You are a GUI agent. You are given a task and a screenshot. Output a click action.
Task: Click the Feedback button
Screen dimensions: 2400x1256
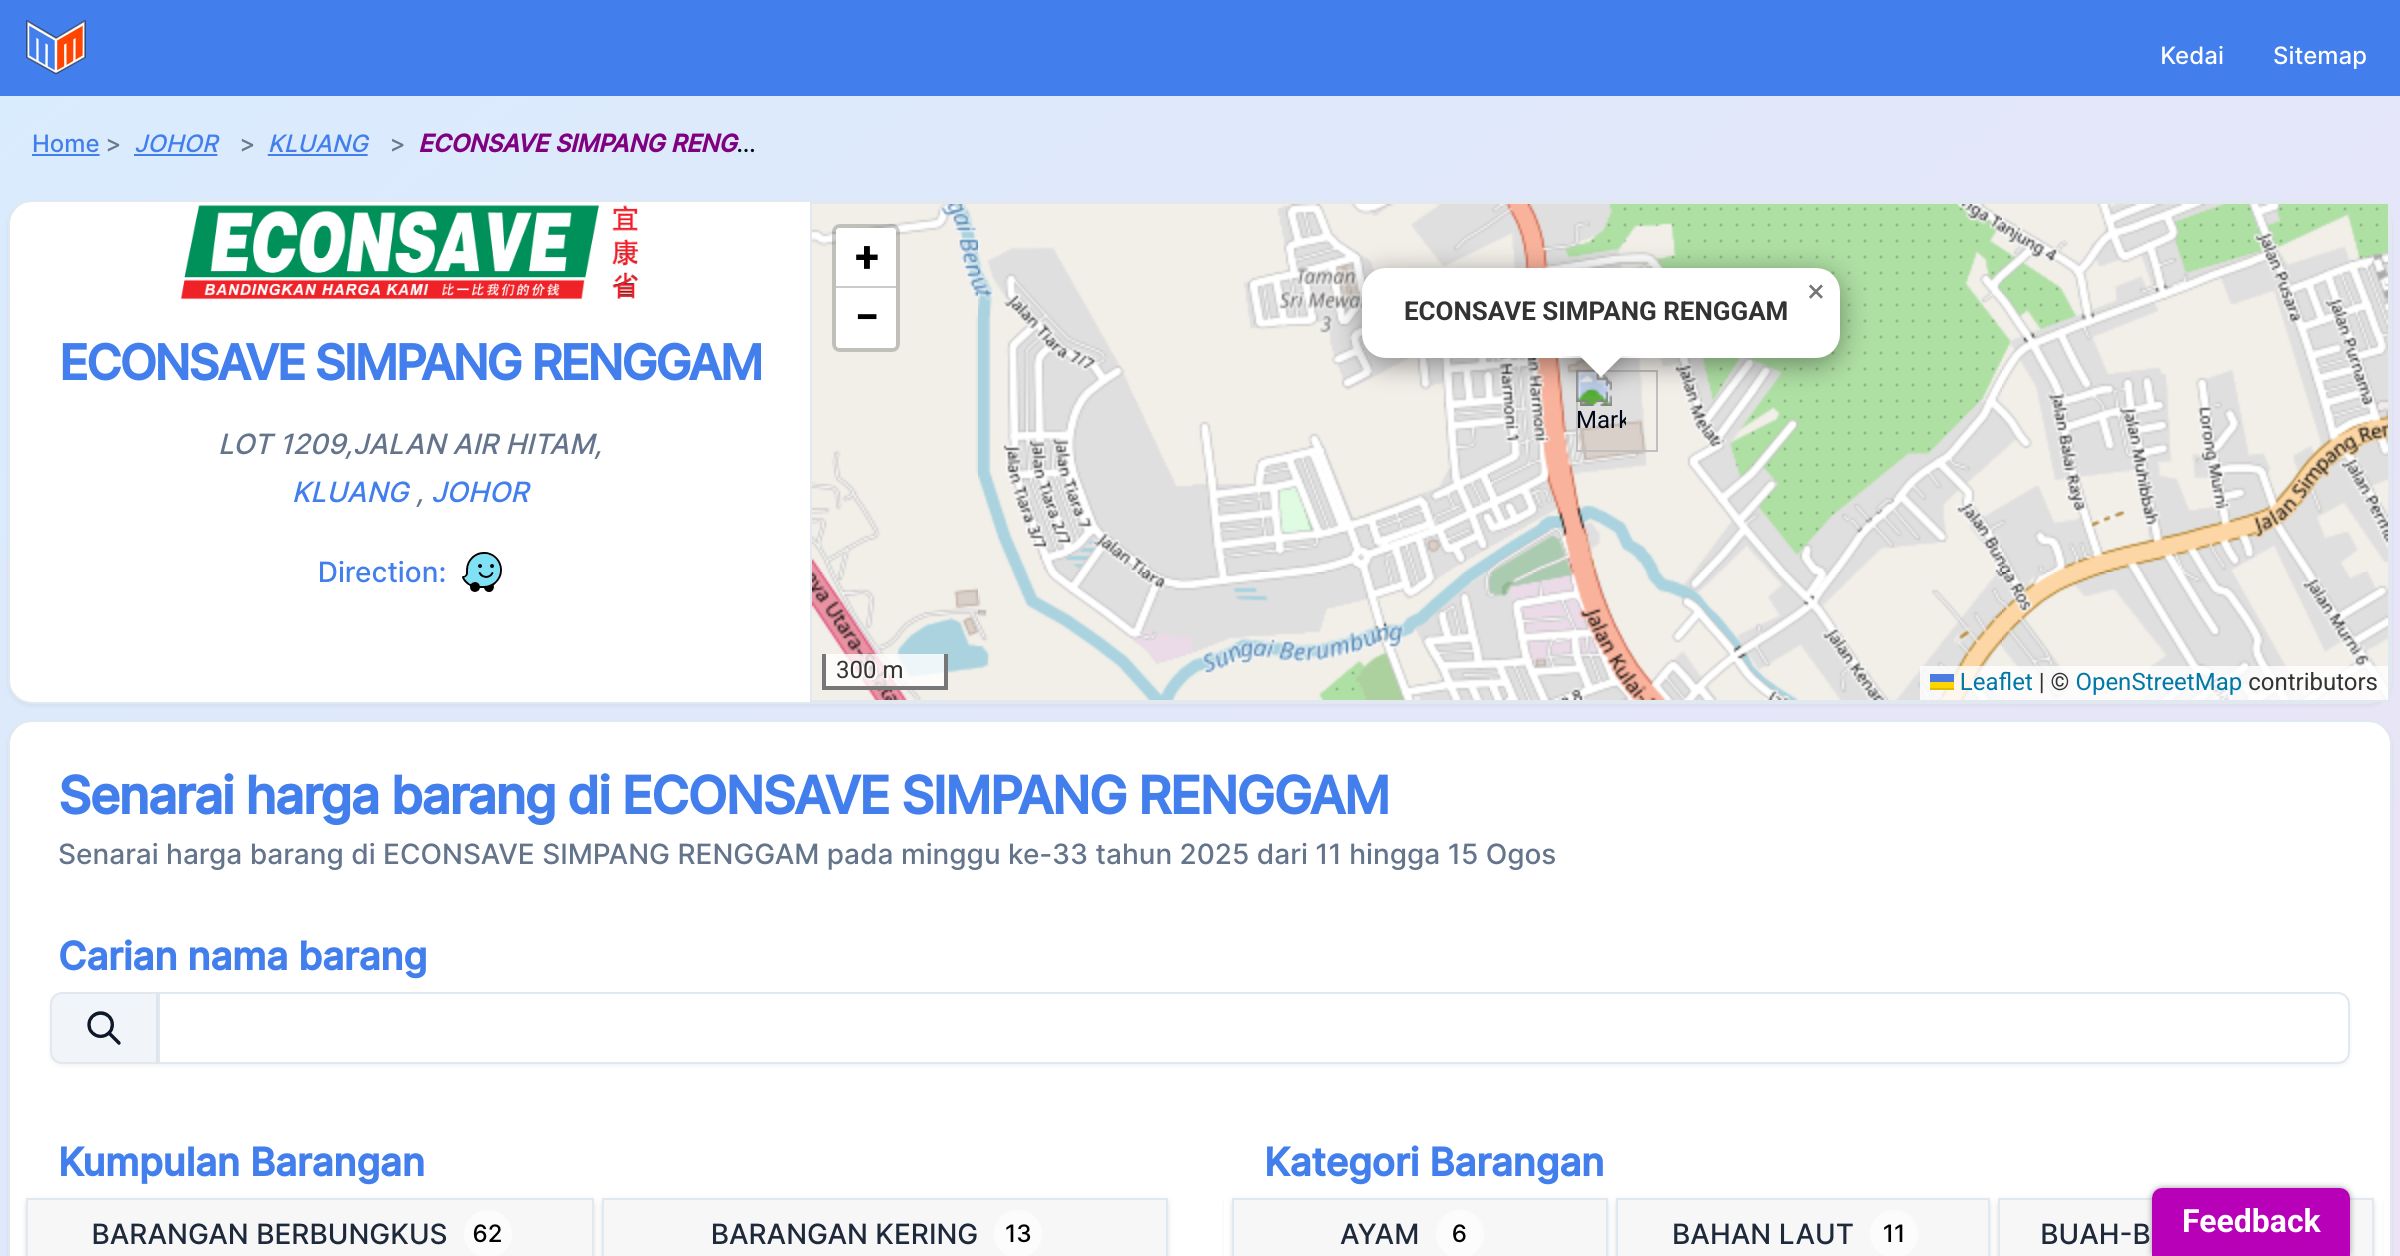(x=2250, y=1220)
